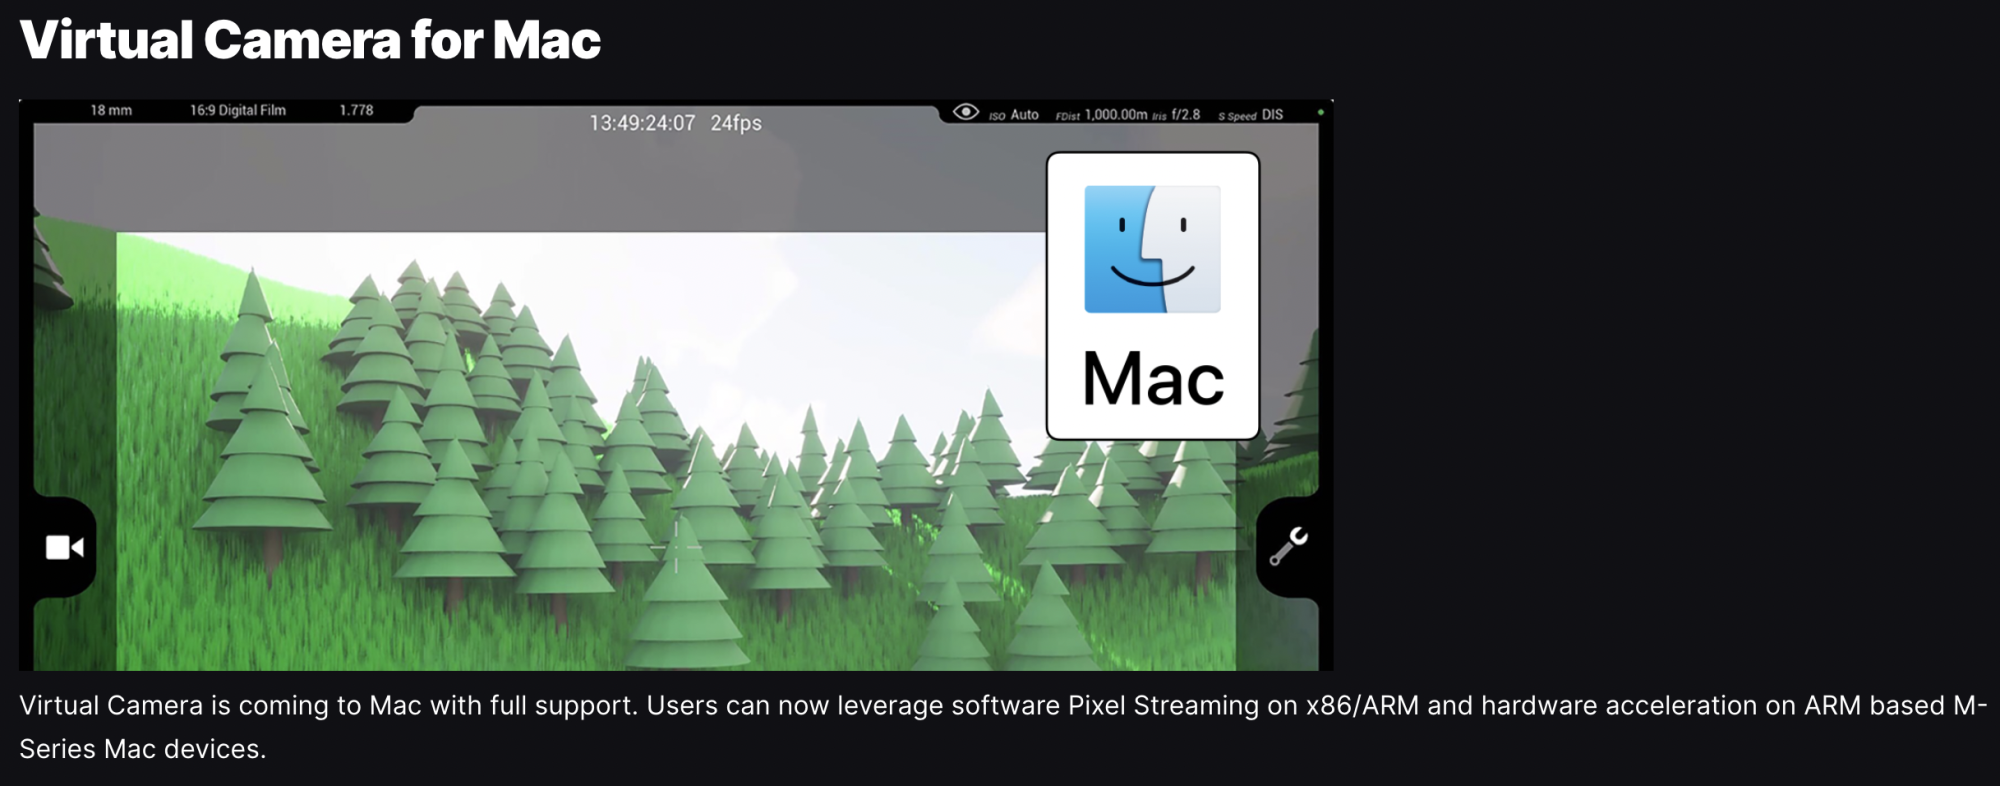Click the large Mac text label
2000x786 pixels.
[x=1153, y=379]
